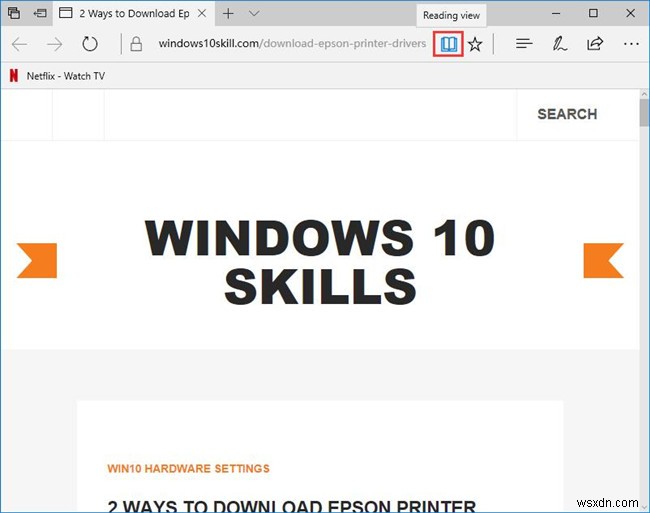The height and width of the screenshot is (513, 650).
Task: Click the SEARCH link on the site
Action: 567,114
